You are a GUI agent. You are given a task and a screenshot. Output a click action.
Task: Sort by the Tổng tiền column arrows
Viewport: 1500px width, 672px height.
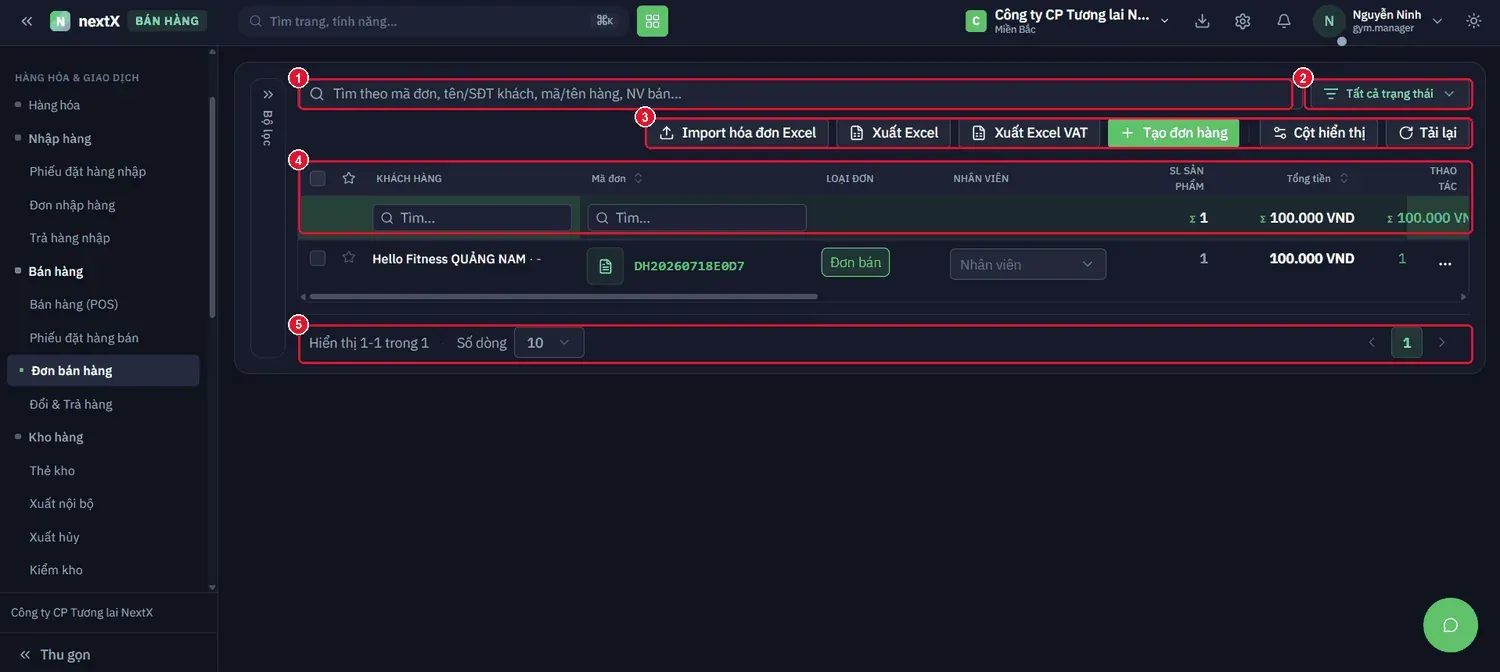[1344, 178]
